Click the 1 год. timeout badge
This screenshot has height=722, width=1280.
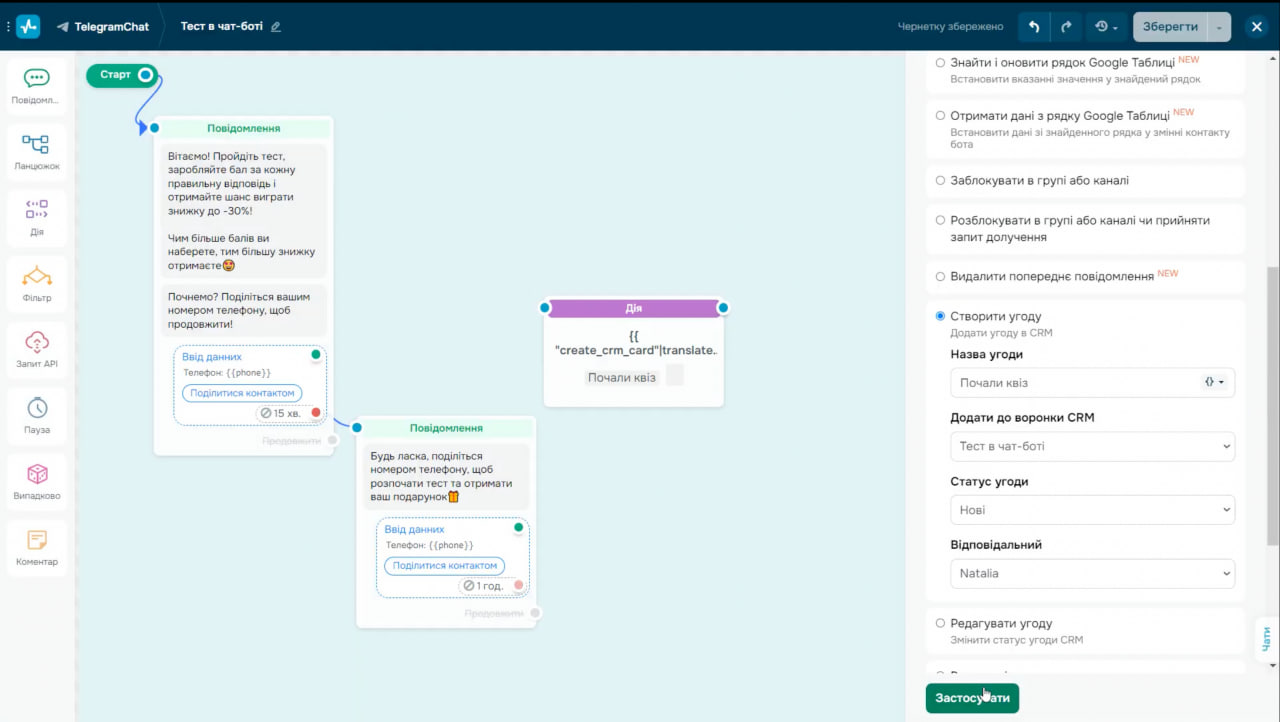click(x=484, y=586)
